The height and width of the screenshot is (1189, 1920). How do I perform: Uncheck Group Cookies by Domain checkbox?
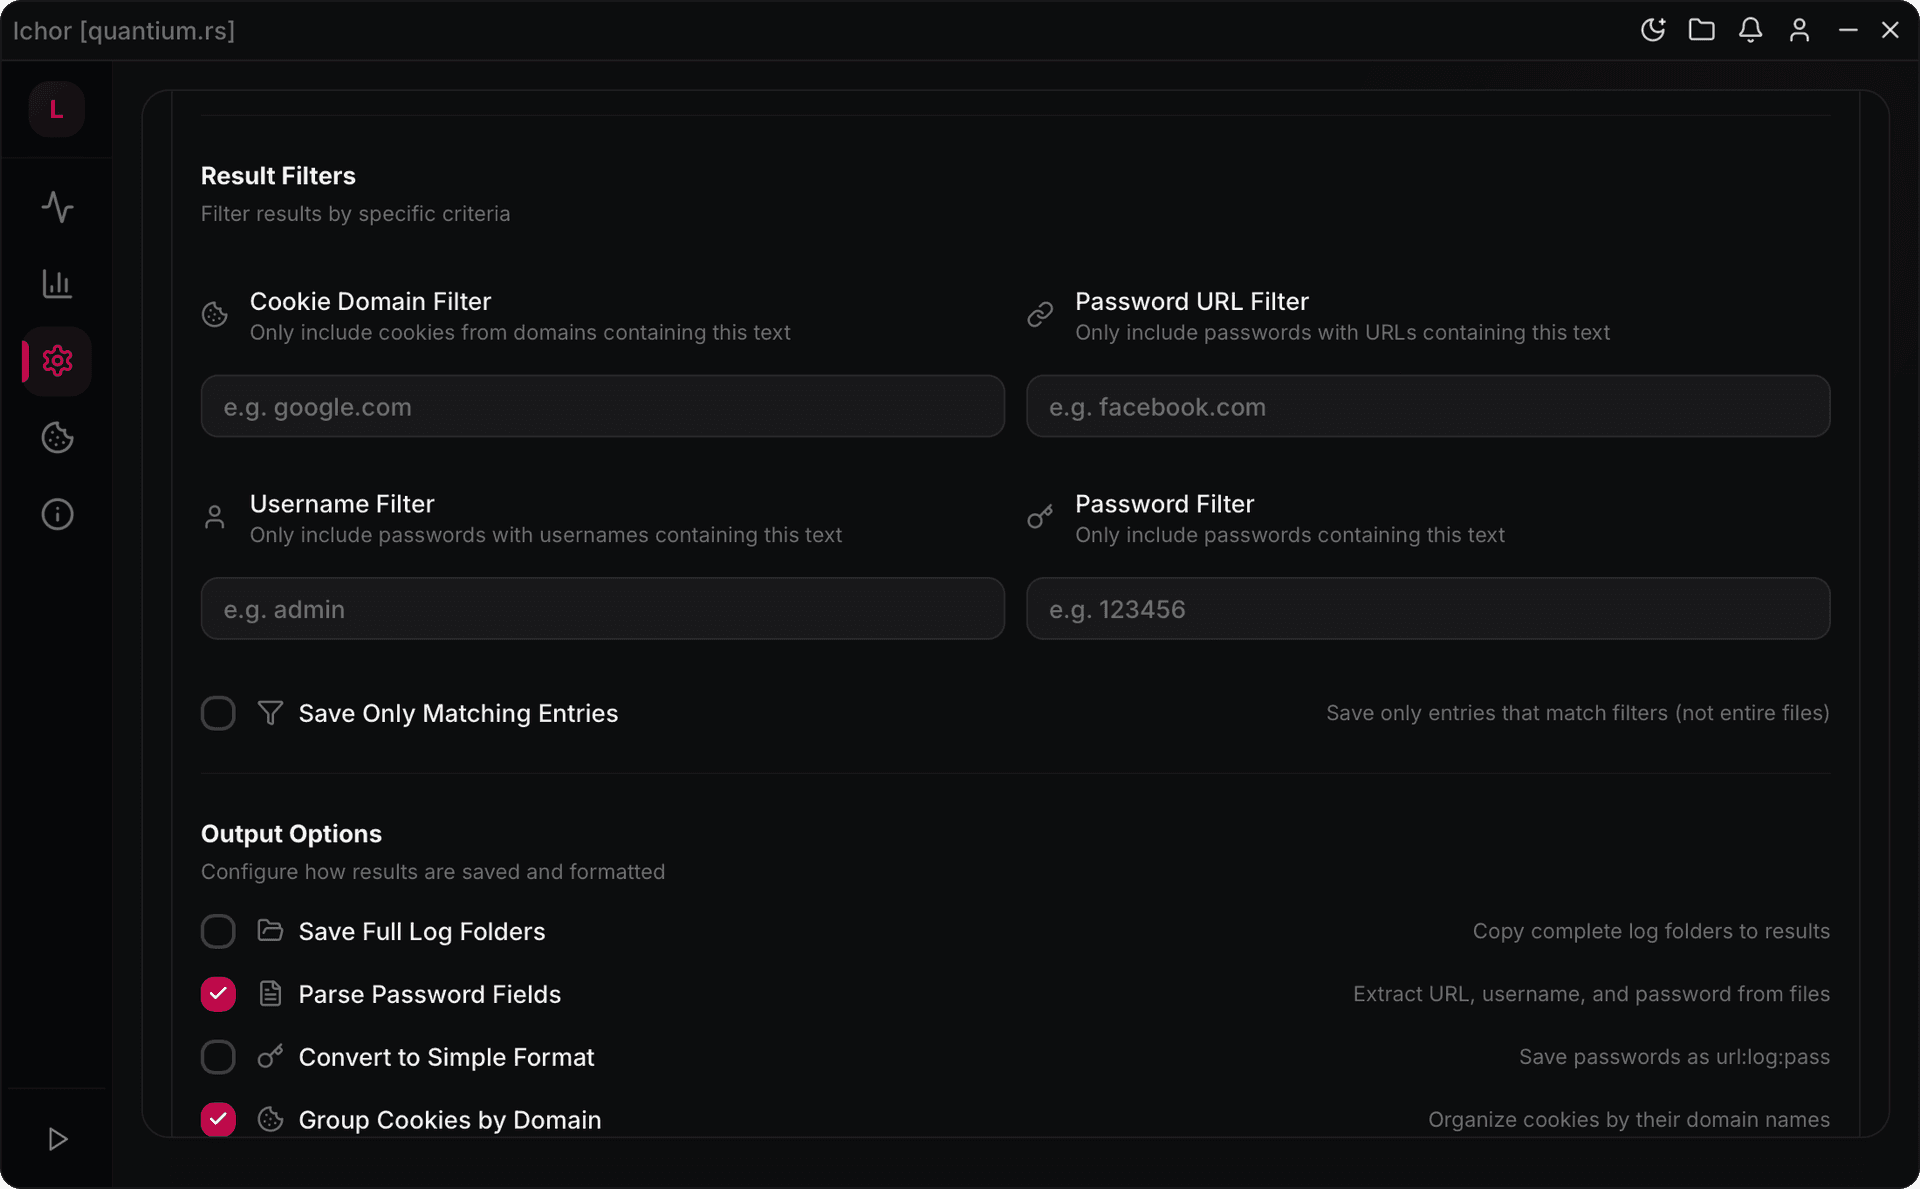(x=218, y=1119)
